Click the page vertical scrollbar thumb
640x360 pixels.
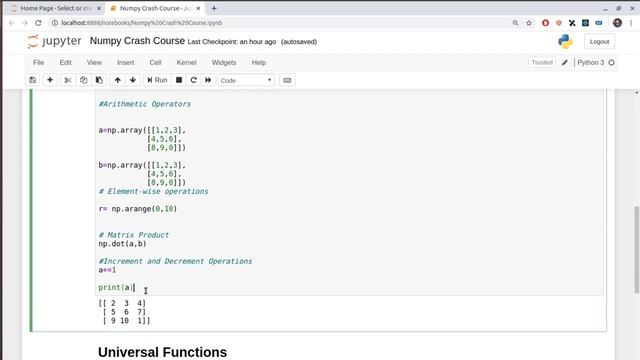coord(636,250)
